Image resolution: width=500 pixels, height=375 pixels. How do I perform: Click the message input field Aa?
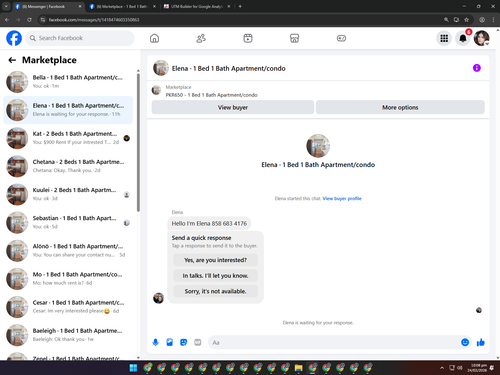(333, 342)
